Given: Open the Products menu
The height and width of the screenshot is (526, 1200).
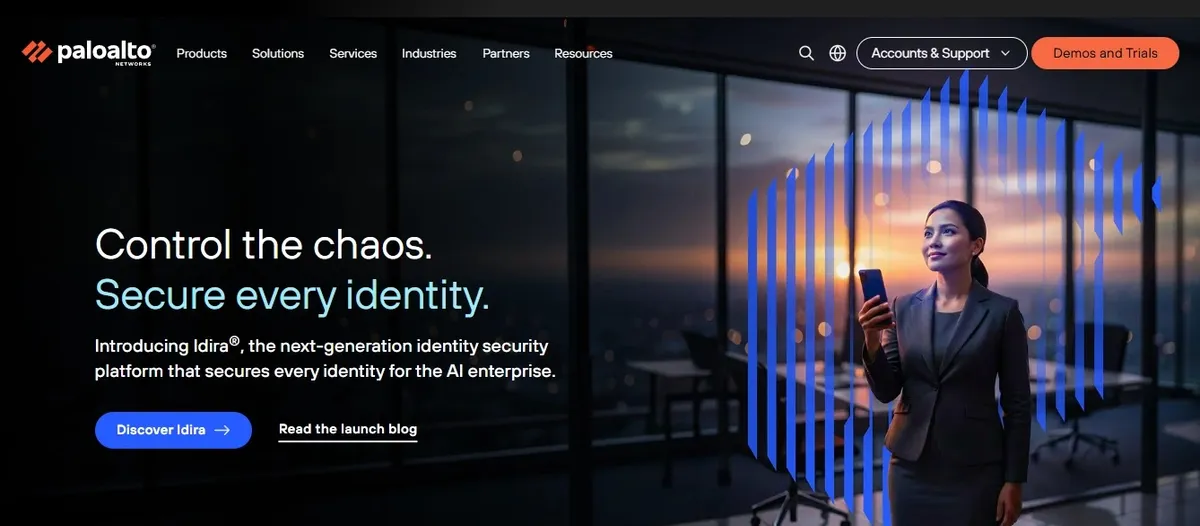Looking at the screenshot, I should click(x=202, y=53).
